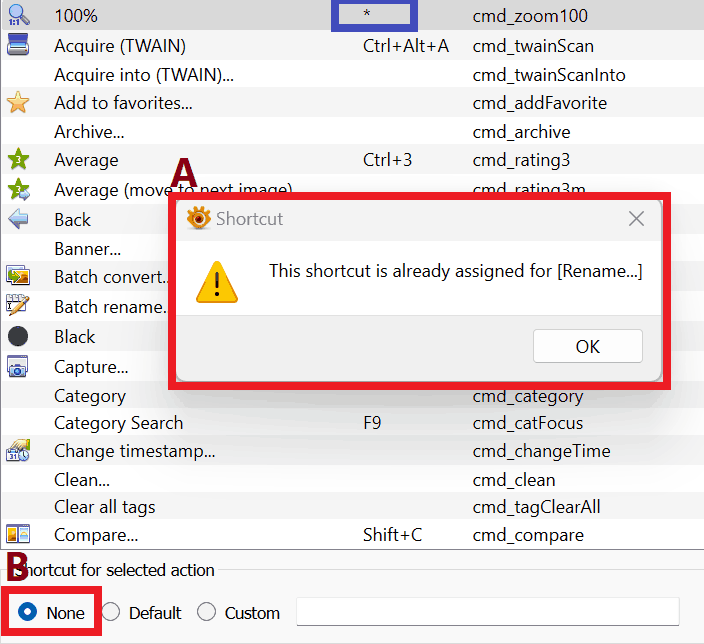Click the Ctrl+3 shortcut cell

point(387,160)
